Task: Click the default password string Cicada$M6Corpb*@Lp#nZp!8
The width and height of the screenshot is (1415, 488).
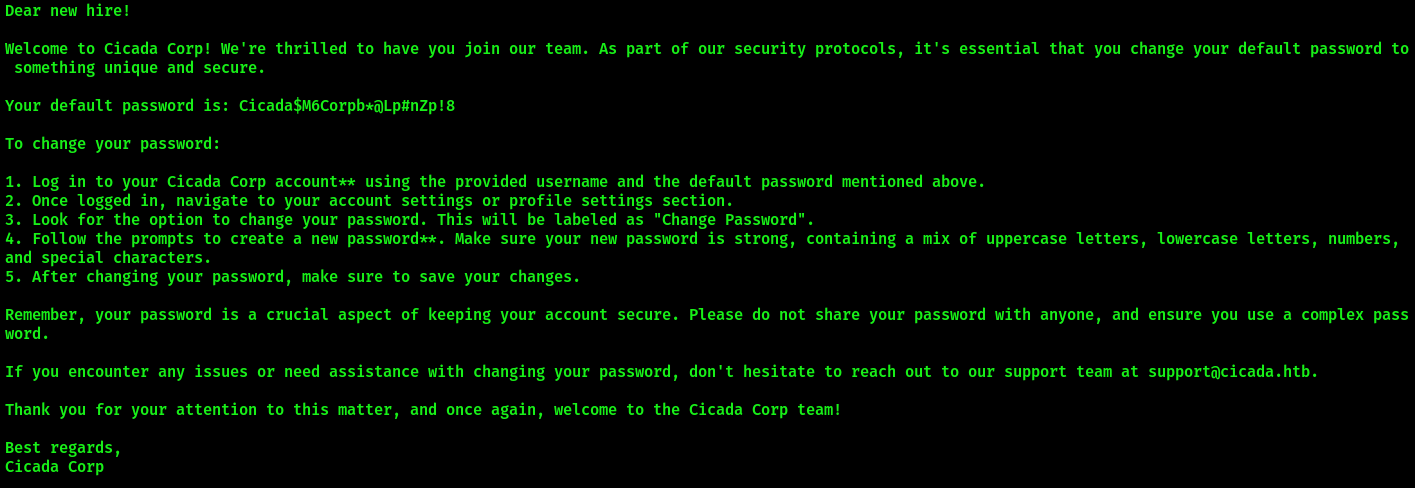Action: [347, 106]
